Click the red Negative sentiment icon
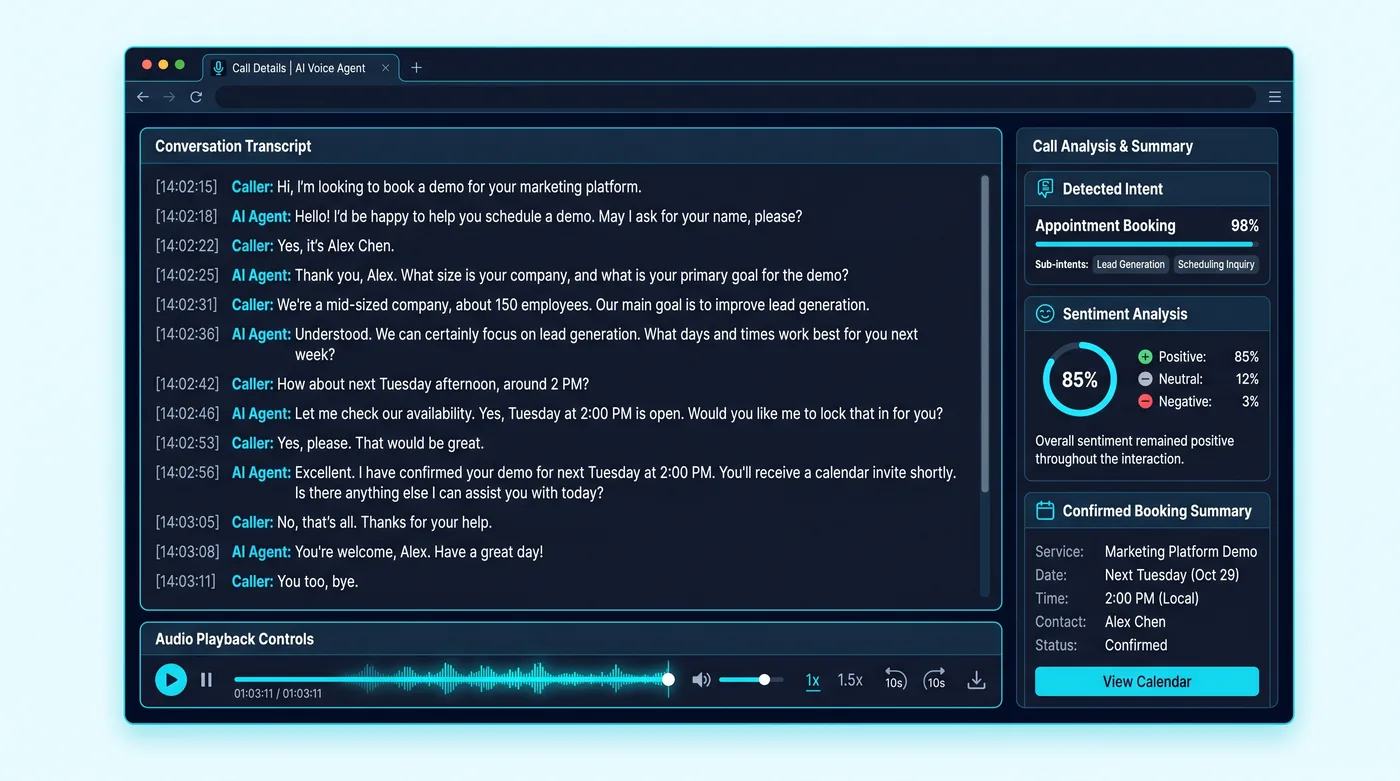Screen dimensions: 1400x781 pos(1145,401)
